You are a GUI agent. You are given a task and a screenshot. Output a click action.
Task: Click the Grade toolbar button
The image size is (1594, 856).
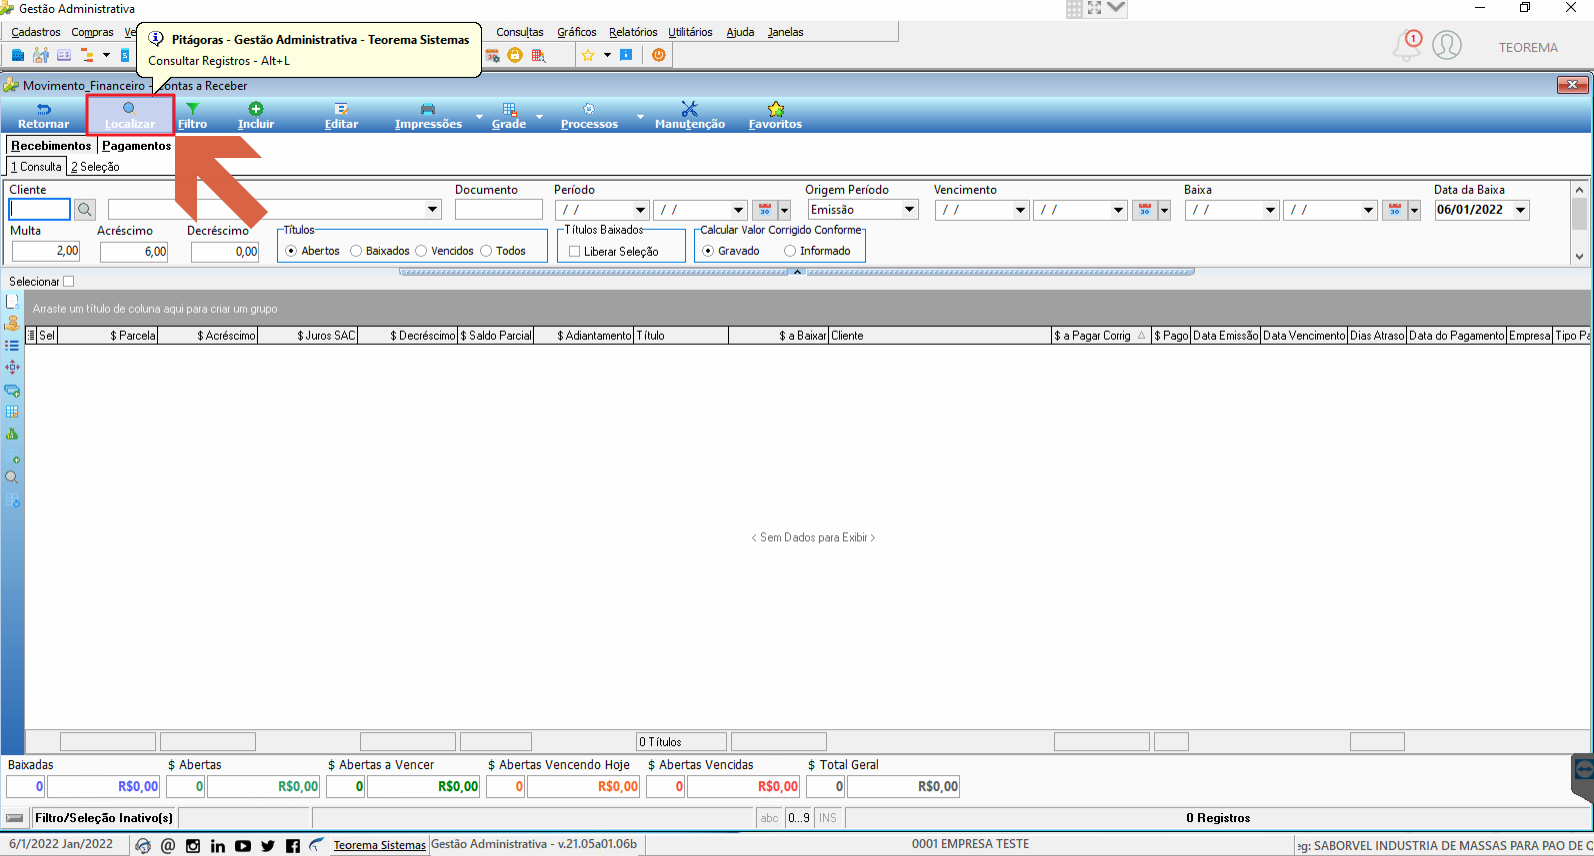pyautogui.click(x=509, y=116)
